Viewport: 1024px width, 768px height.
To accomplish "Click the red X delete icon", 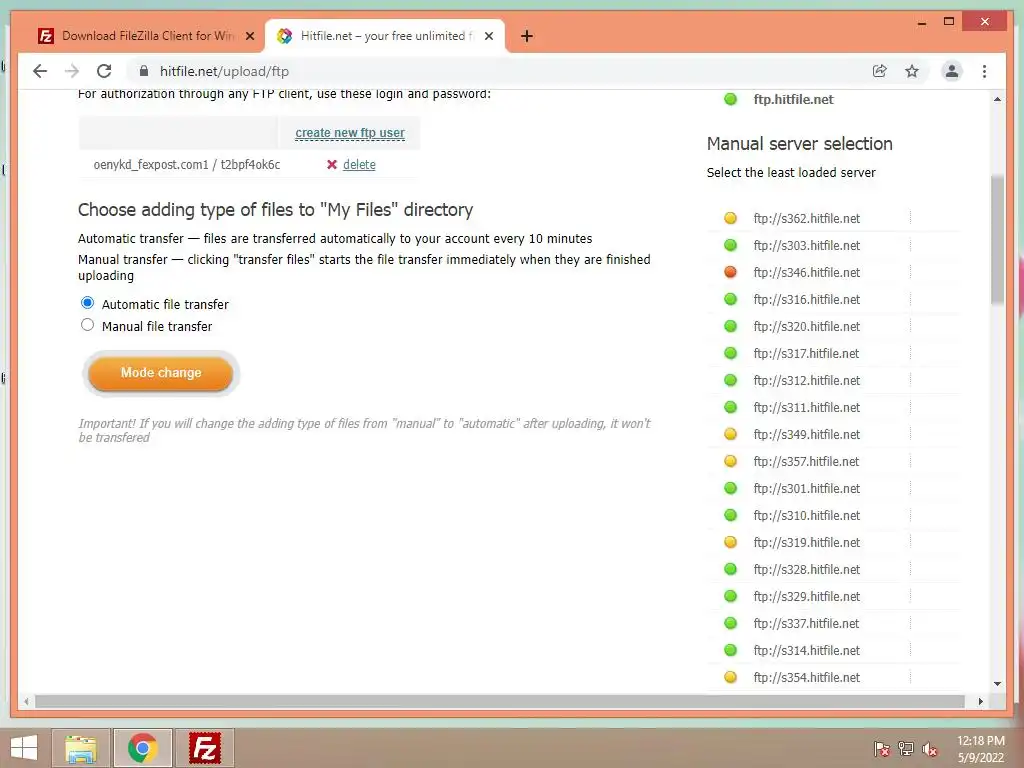I will [332, 165].
